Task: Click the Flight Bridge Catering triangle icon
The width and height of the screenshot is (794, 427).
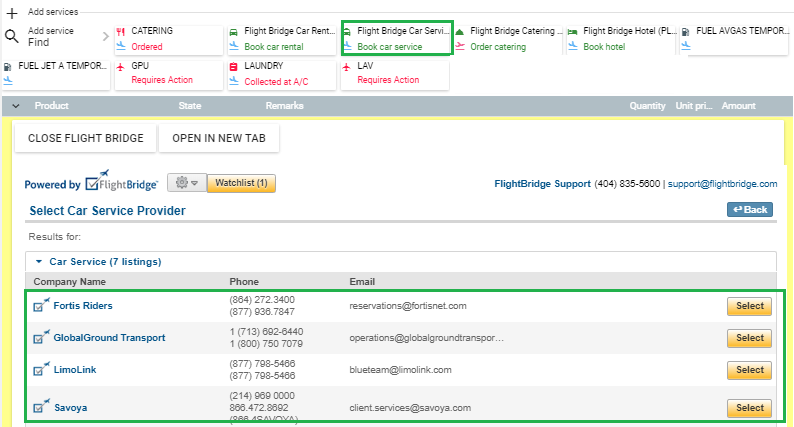Action: click(460, 32)
